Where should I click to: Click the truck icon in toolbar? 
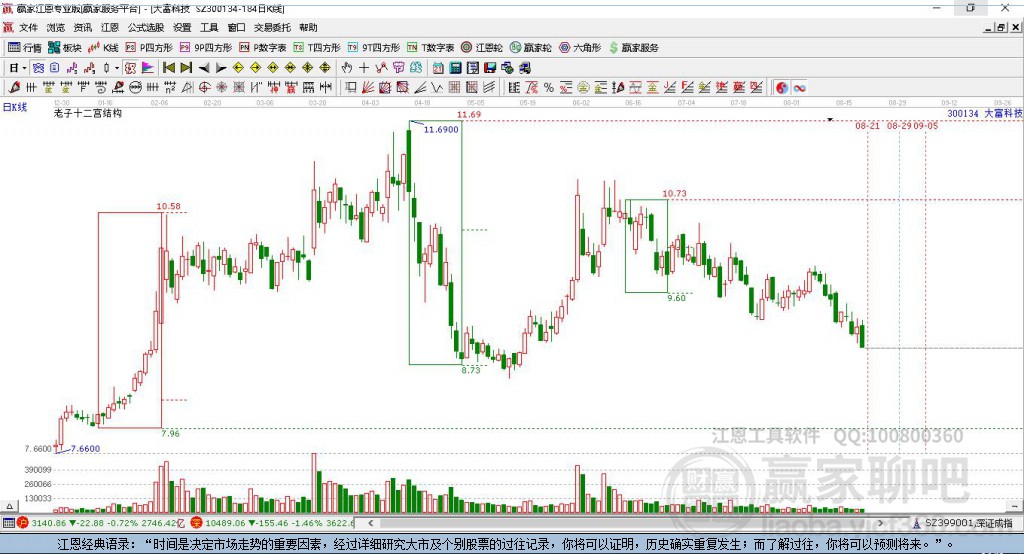525,68
